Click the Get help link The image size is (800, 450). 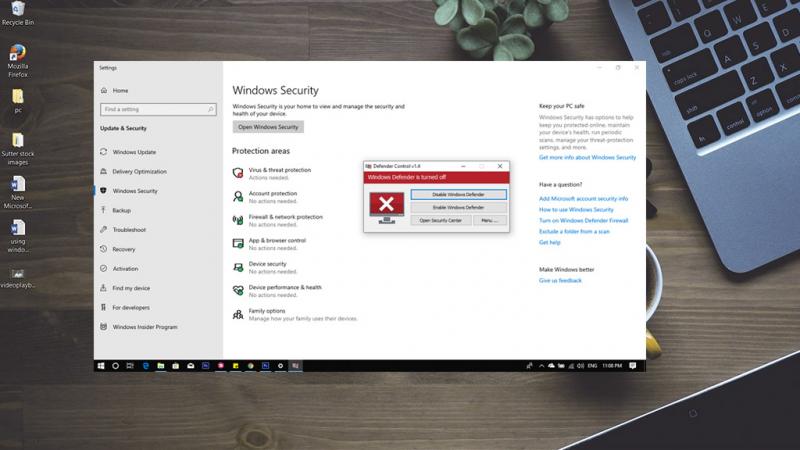(x=549, y=242)
